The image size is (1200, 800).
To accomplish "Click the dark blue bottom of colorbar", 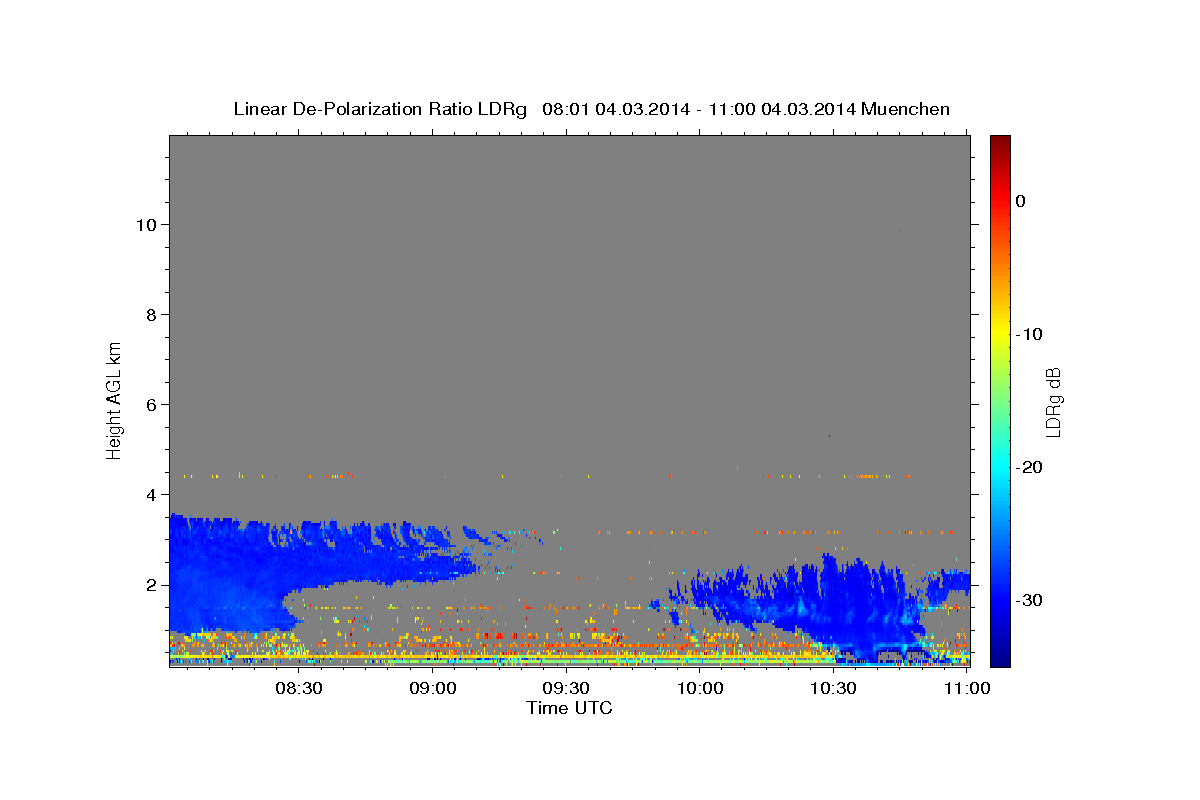I will tap(1000, 655).
